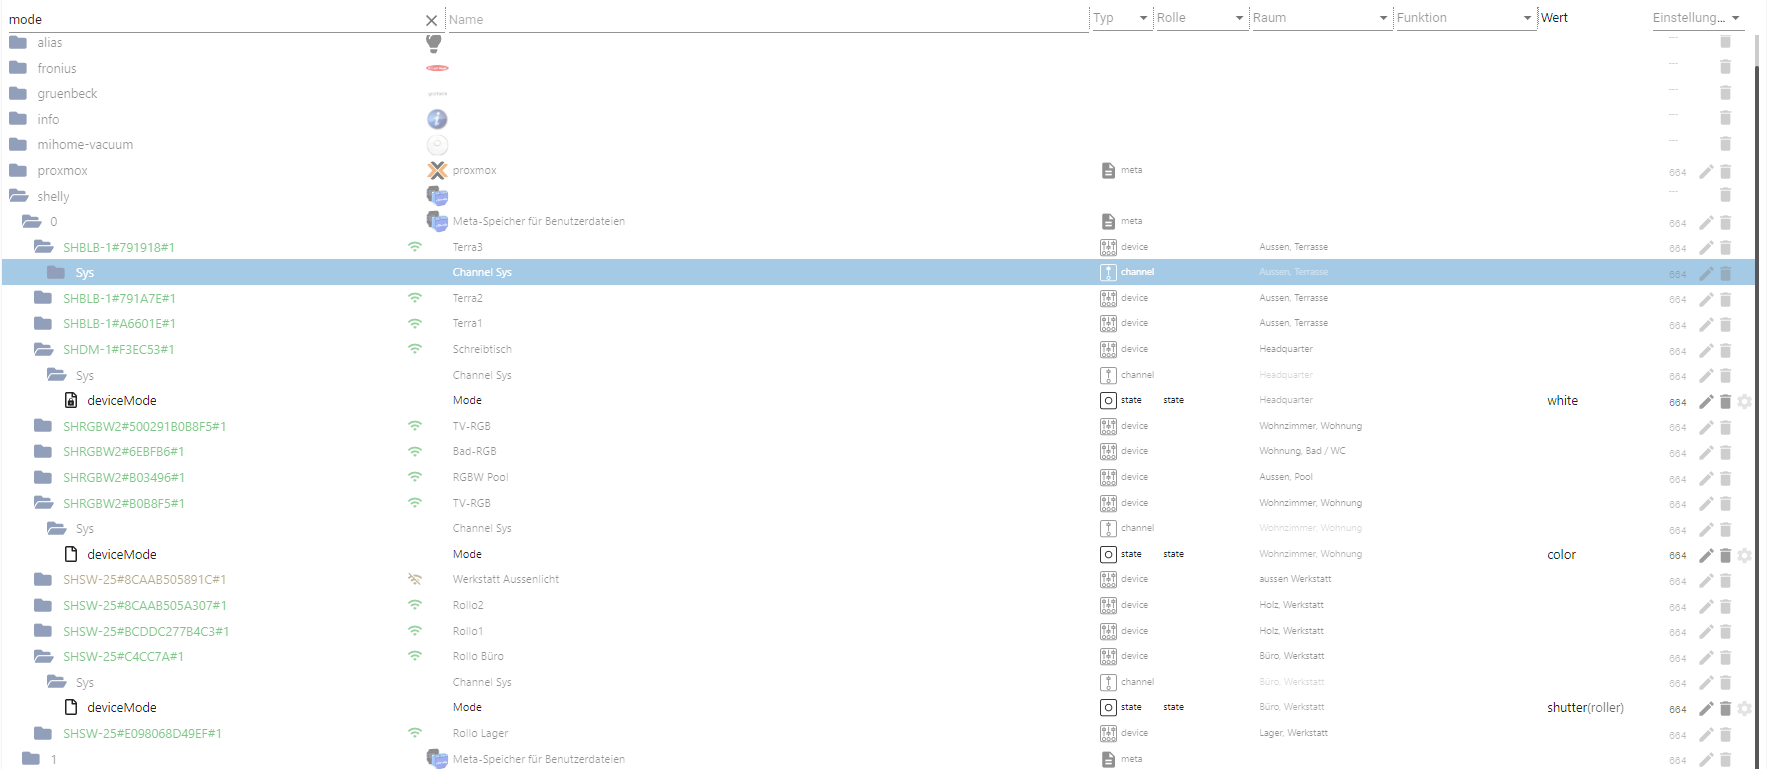Expand the SHSW-25#BCDDC277B4C3#1 folder

click(x=43, y=631)
